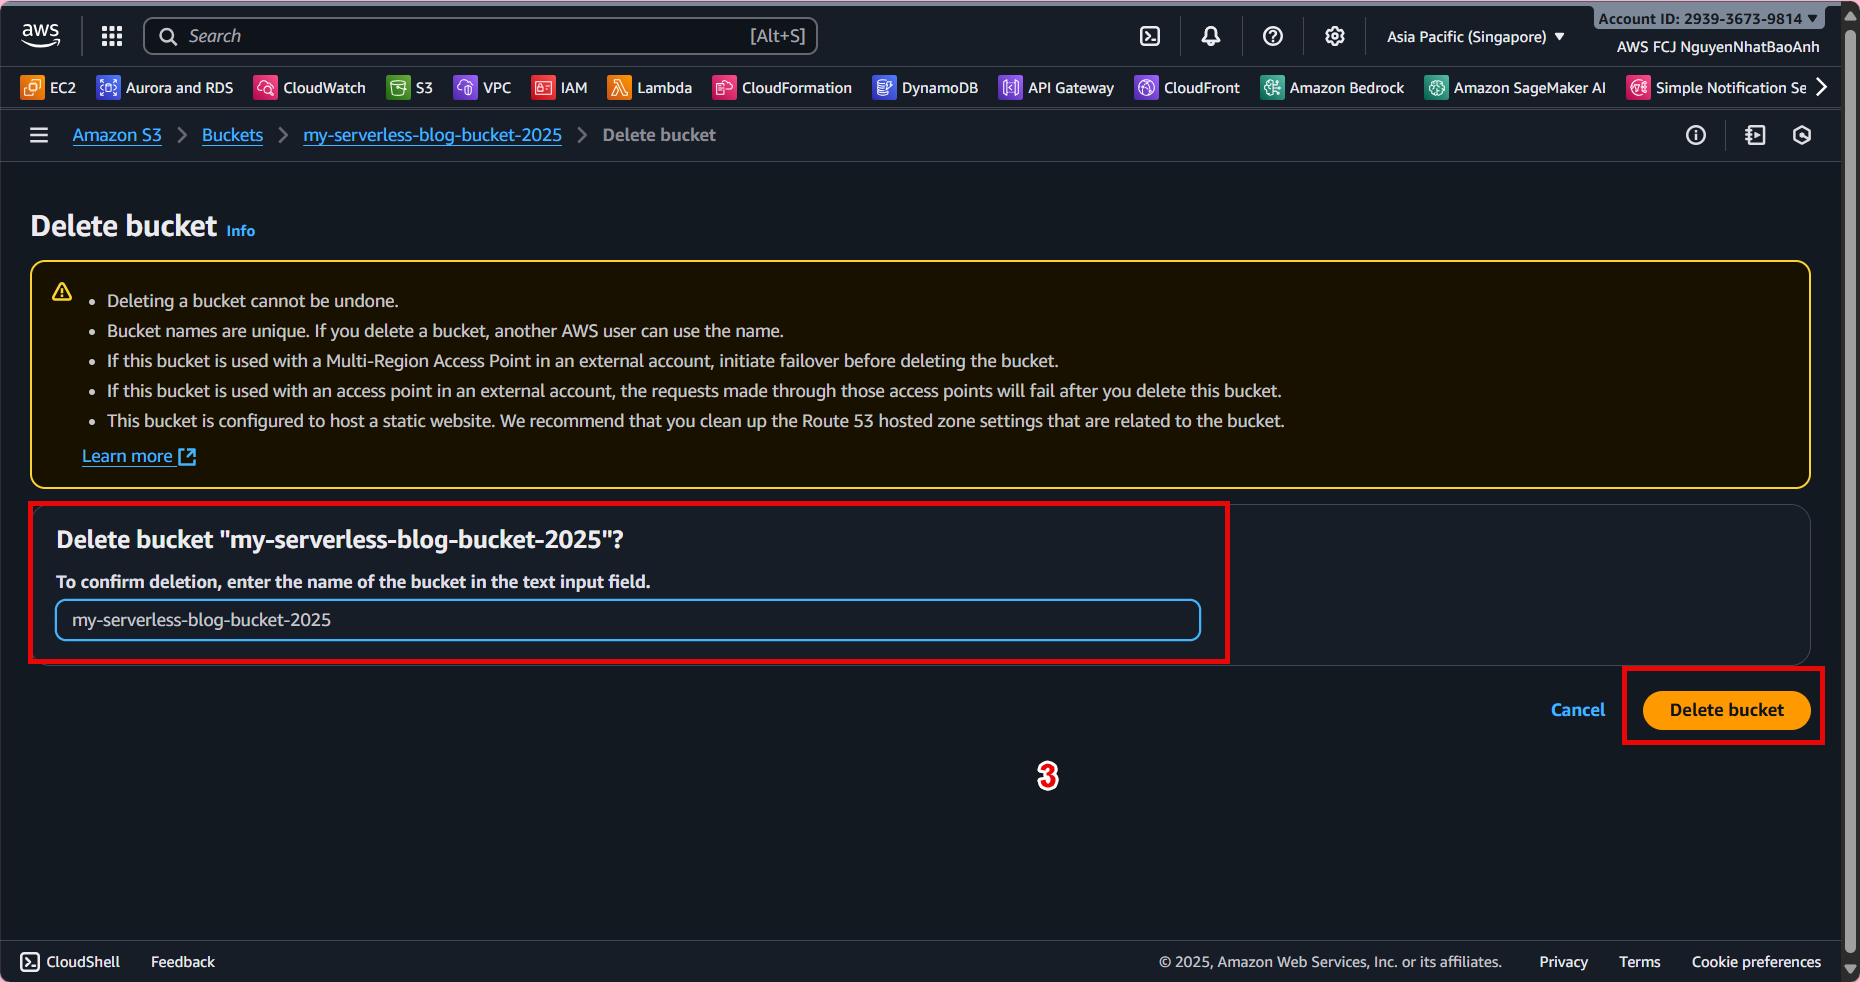Open the Info link beside Delete bucket

pyautogui.click(x=241, y=231)
